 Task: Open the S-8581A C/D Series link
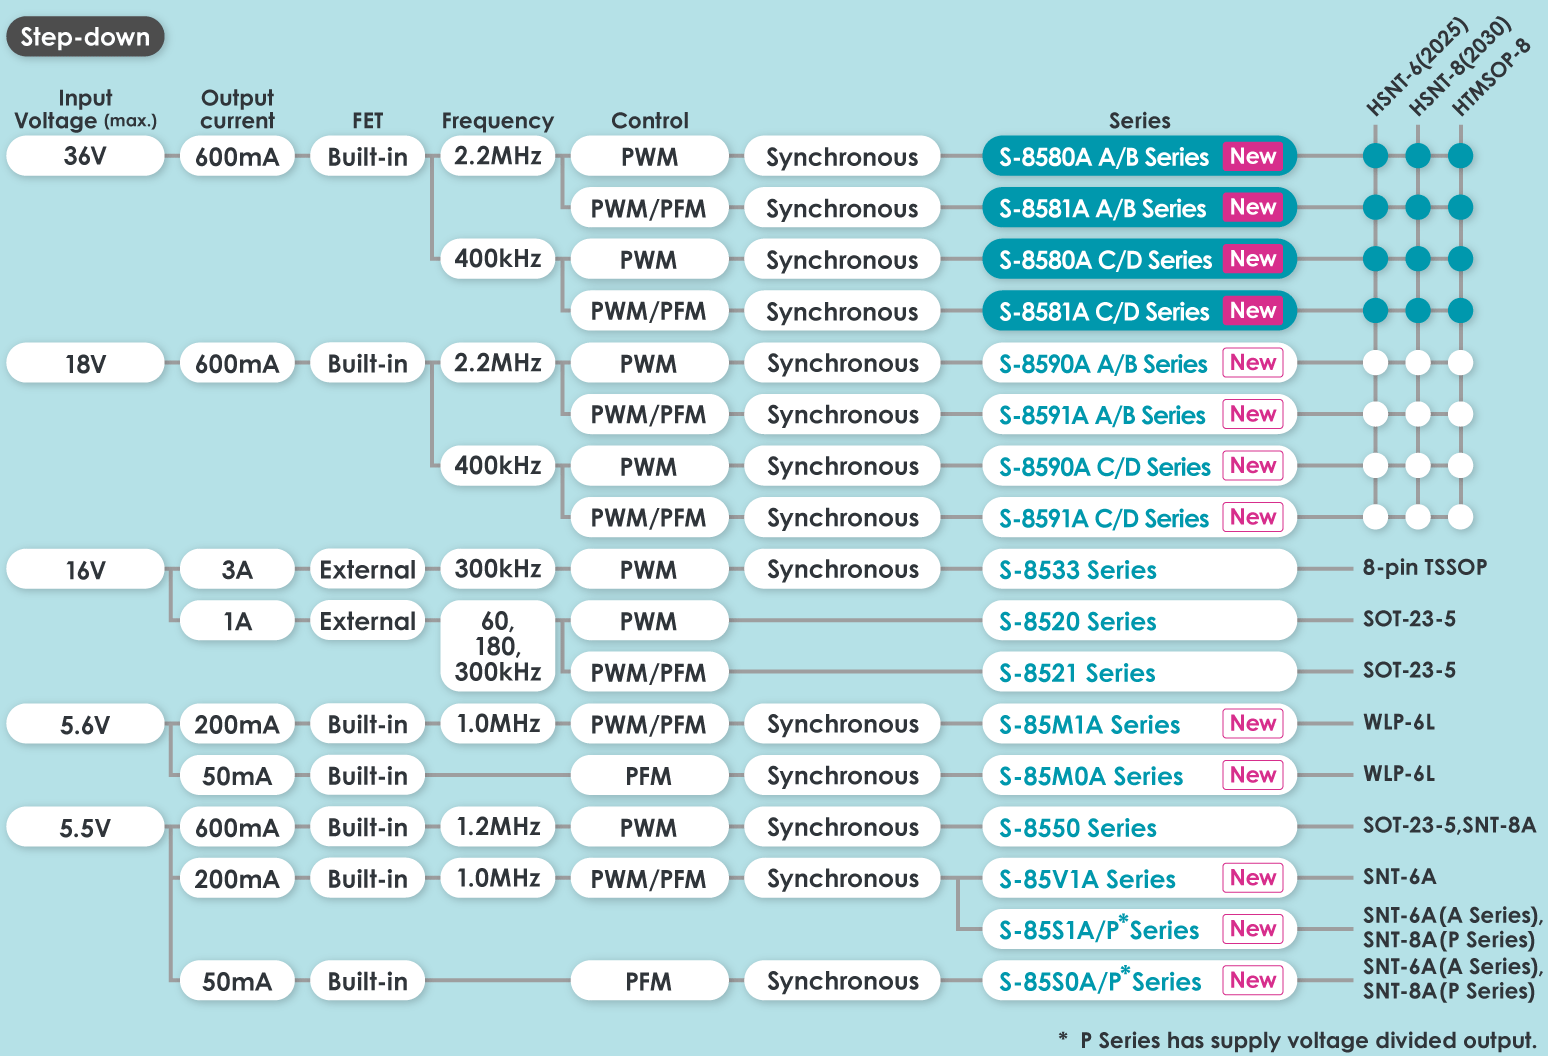1104,312
